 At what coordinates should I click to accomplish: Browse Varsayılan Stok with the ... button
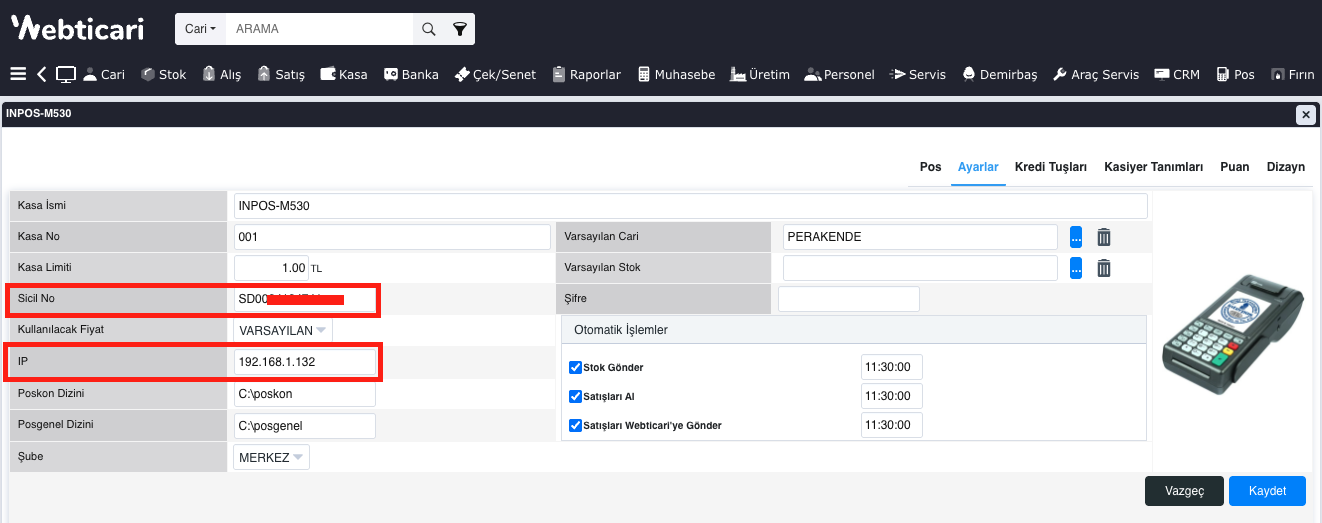point(1076,268)
